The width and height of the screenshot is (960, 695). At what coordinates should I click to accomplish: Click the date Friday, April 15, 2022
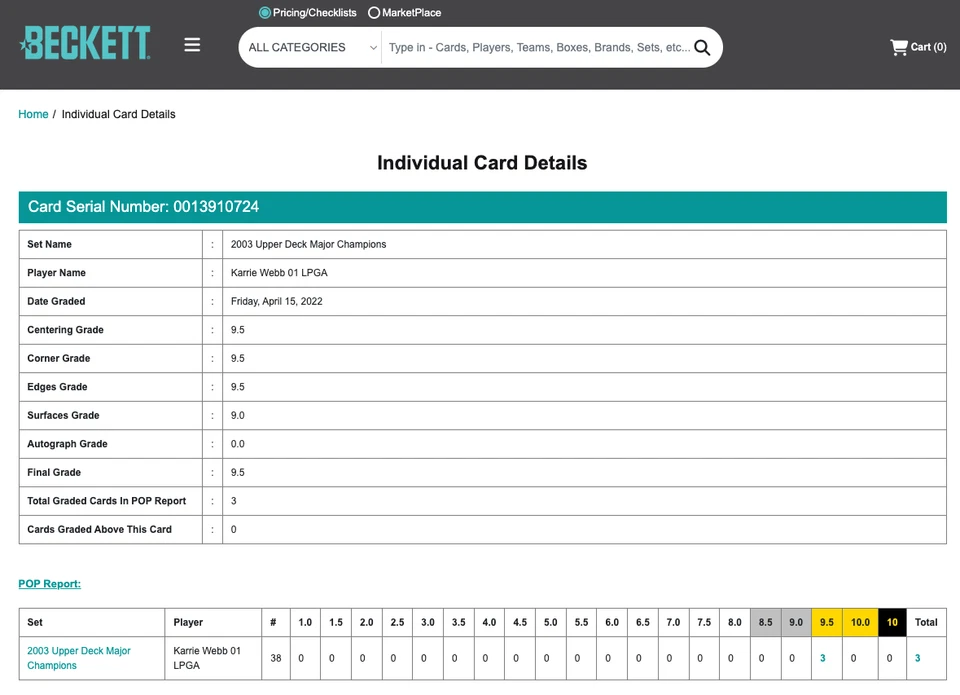pos(277,301)
